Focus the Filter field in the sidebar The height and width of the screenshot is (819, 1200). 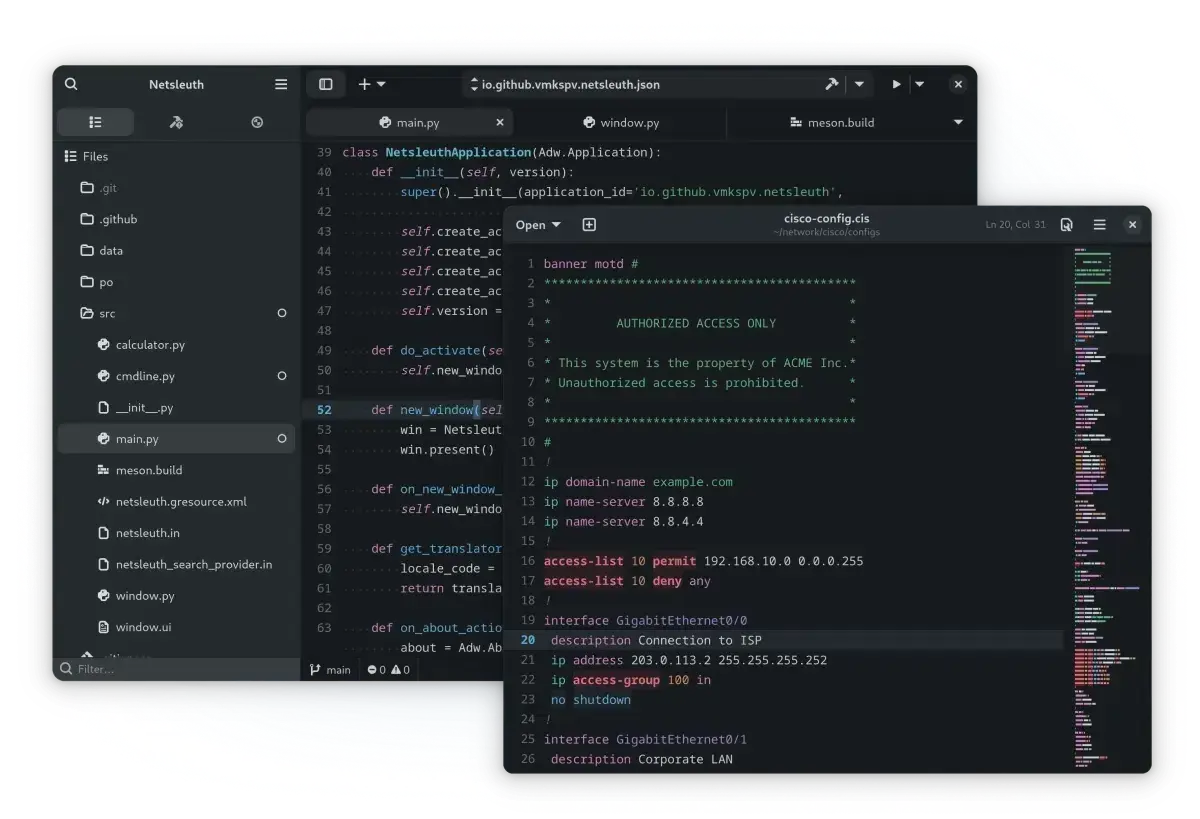click(x=177, y=669)
